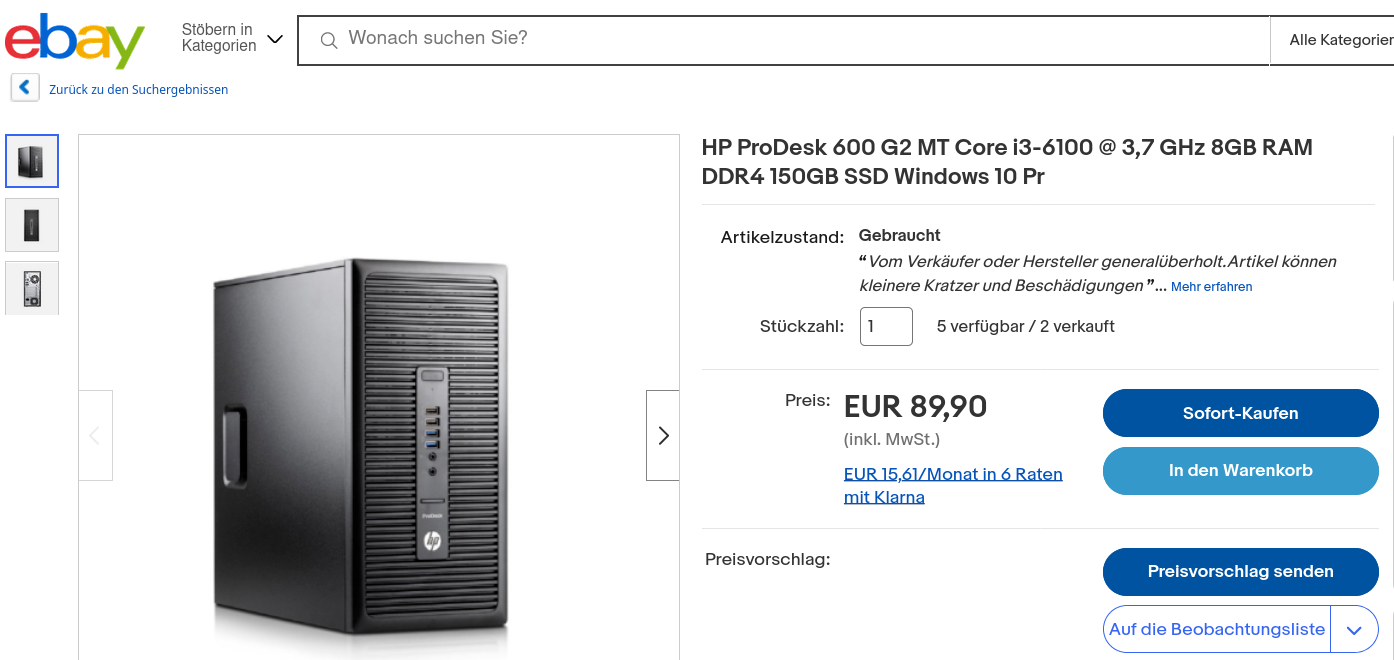Click the back arrow icon
Viewport: 1394px width, 660px height.
point(25,88)
